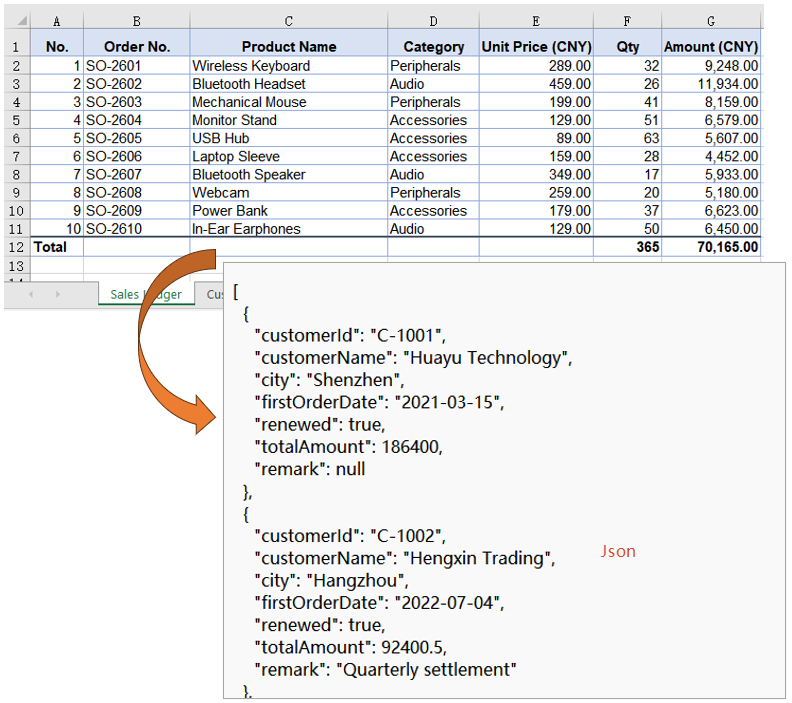Screen dimensions: 792x703
Task: Open the Sales Ledger sheet tab
Action: pos(146,294)
